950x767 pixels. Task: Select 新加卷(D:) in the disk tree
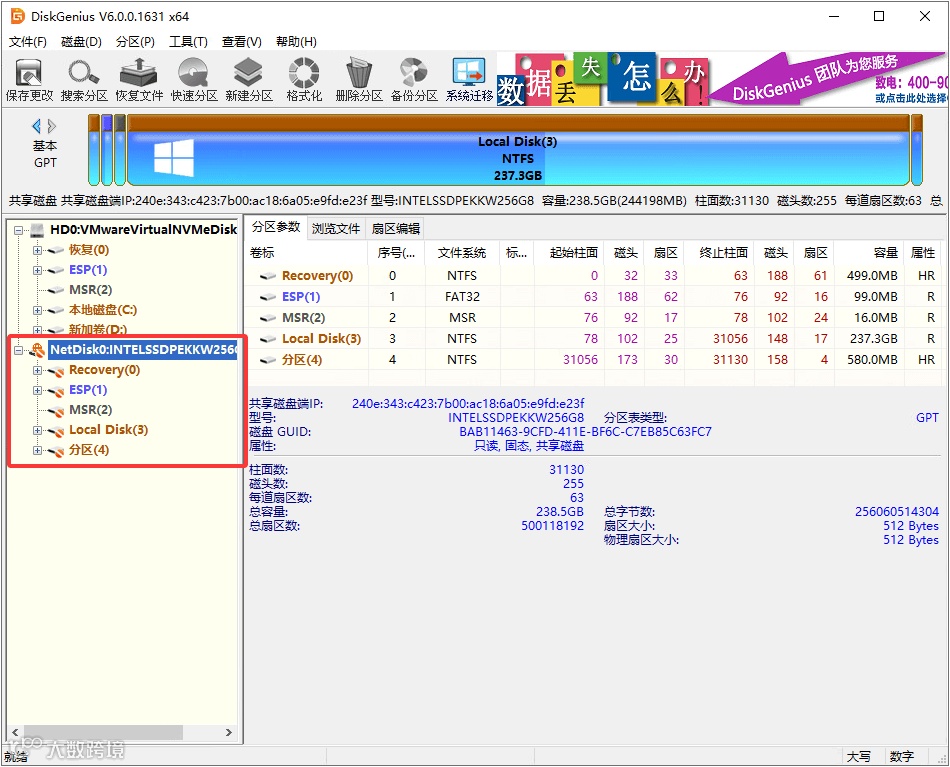pos(98,330)
